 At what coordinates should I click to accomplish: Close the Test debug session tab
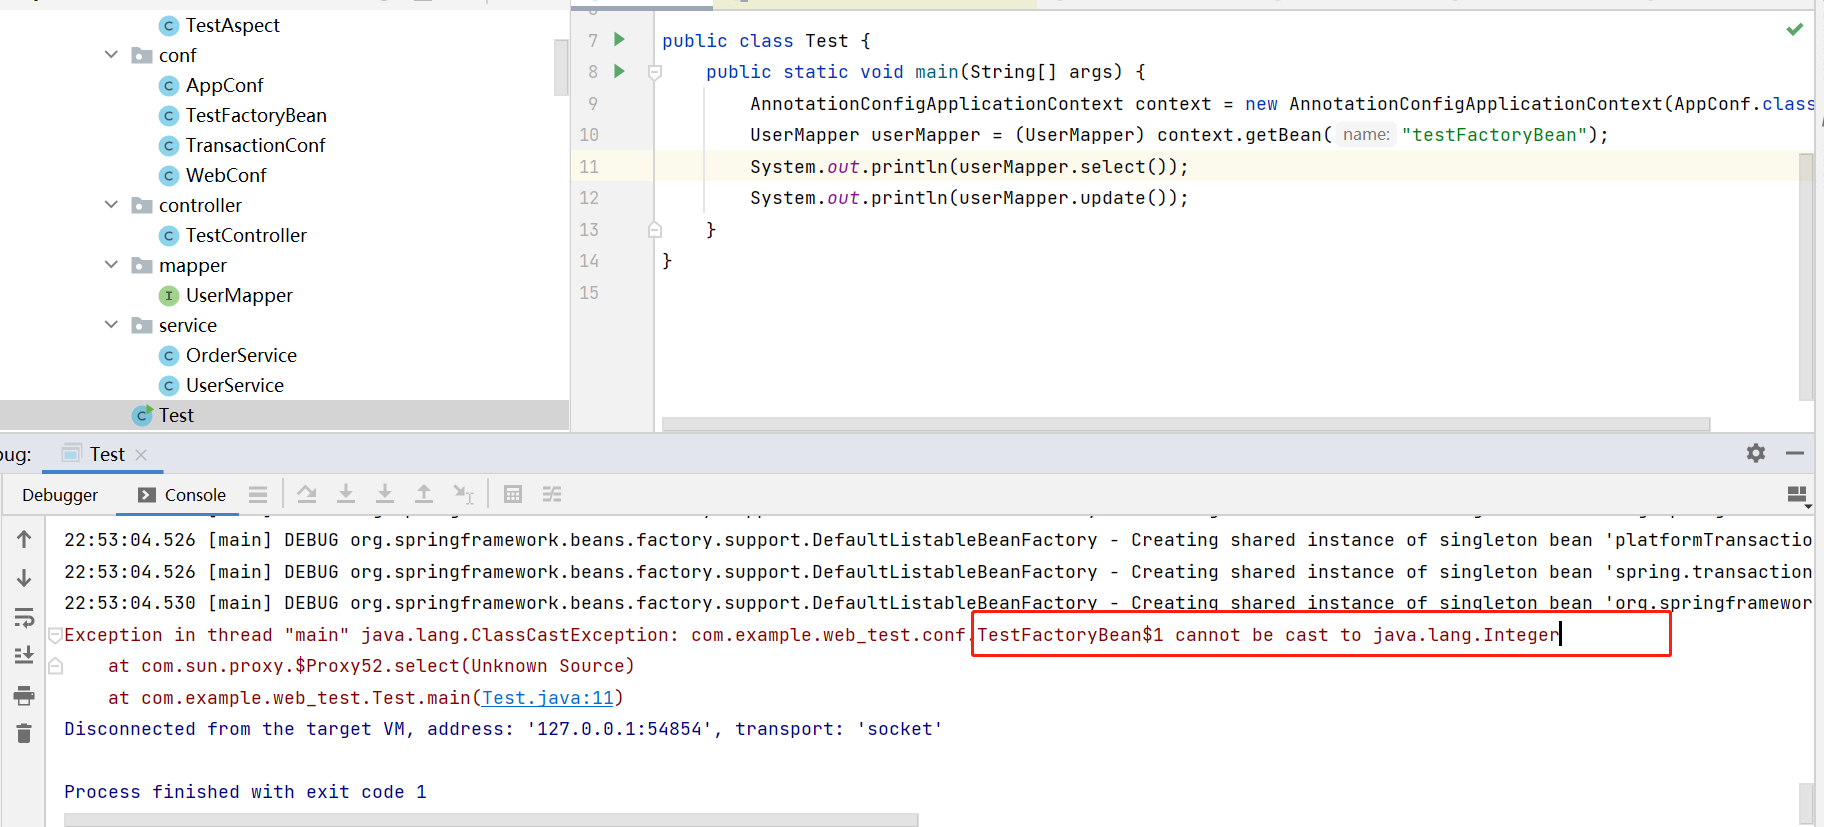[141, 455]
